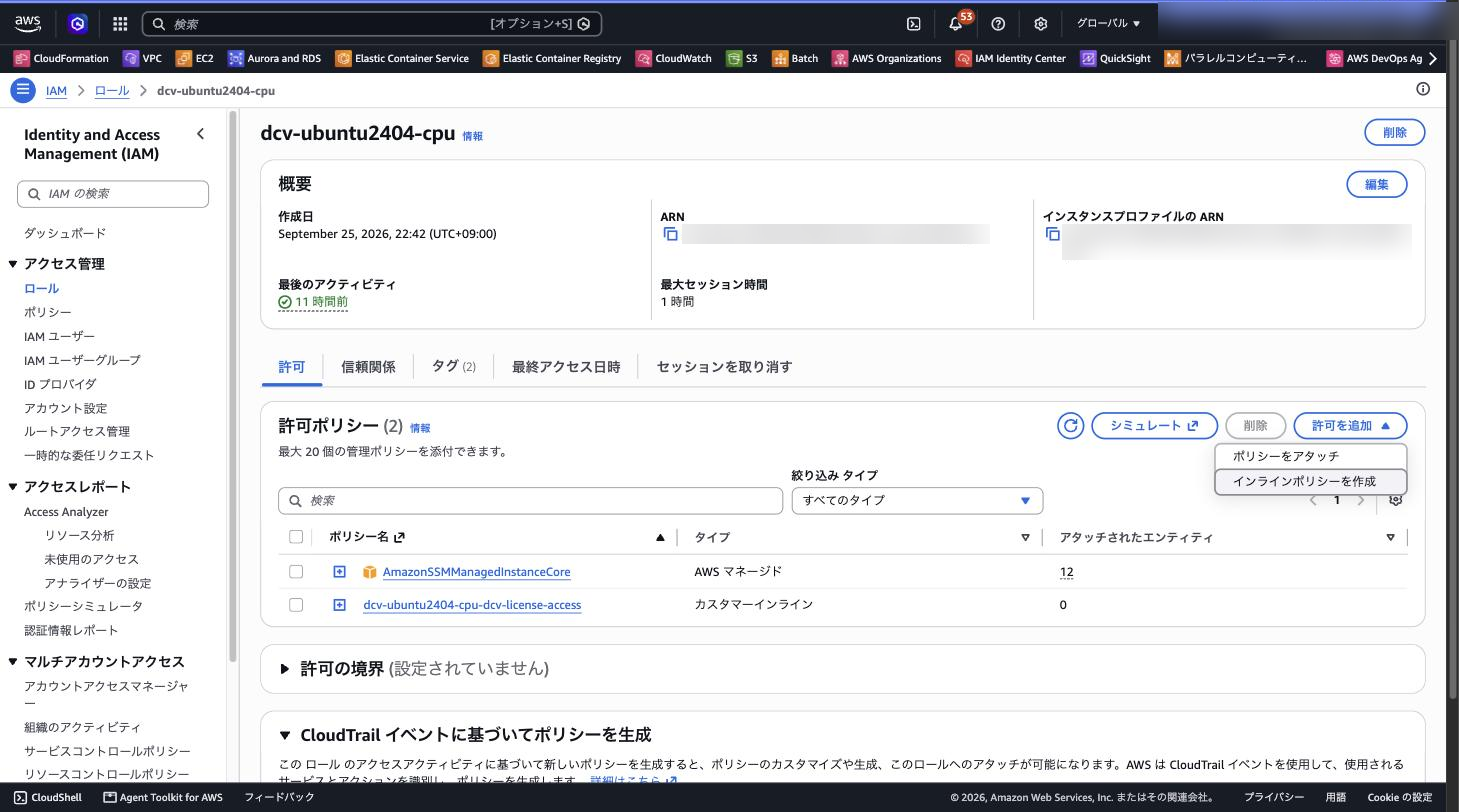Open Elastic Container Registry shortcut

552,58
